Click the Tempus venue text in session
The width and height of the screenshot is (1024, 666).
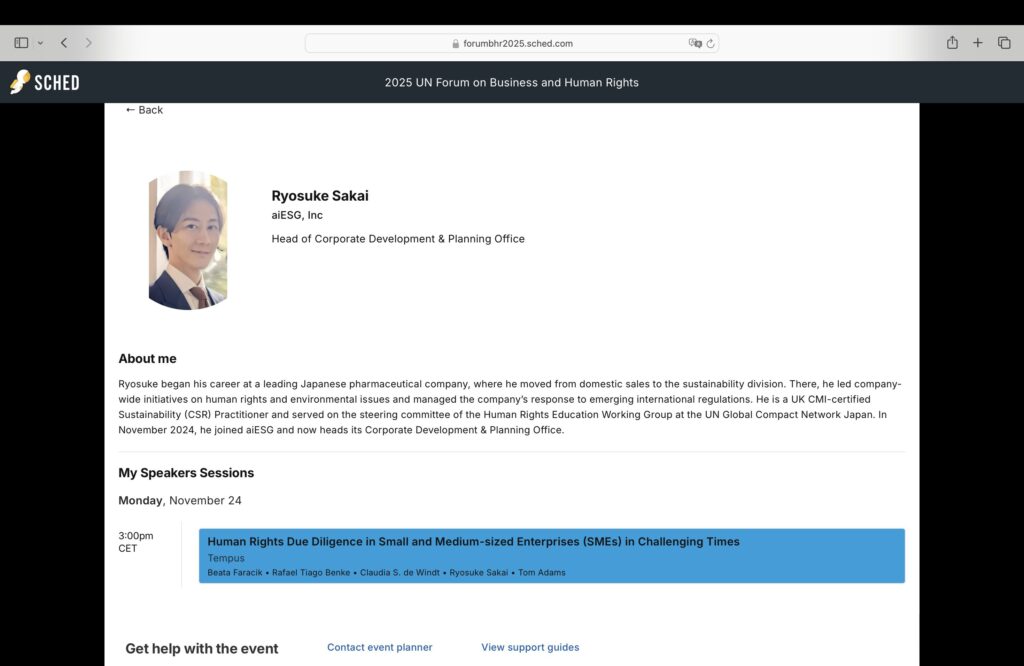pyautogui.click(x=226, y=558)
